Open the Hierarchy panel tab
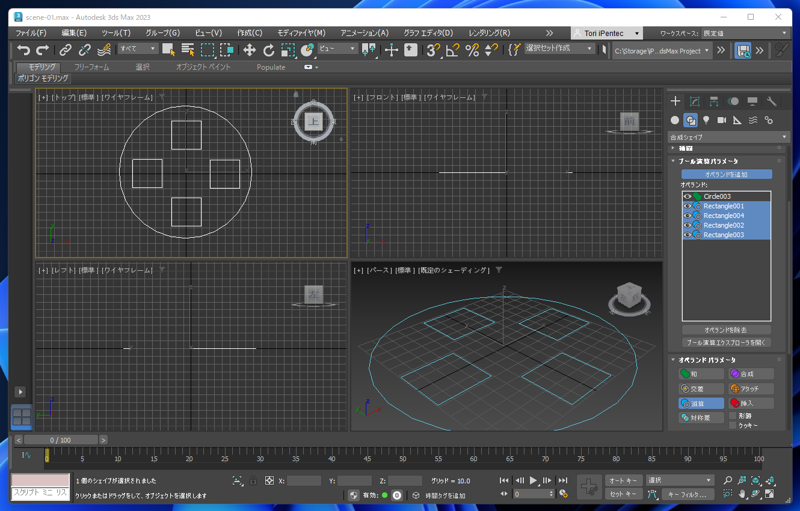The height and width of the screenshot is (511, 800). 714,101
